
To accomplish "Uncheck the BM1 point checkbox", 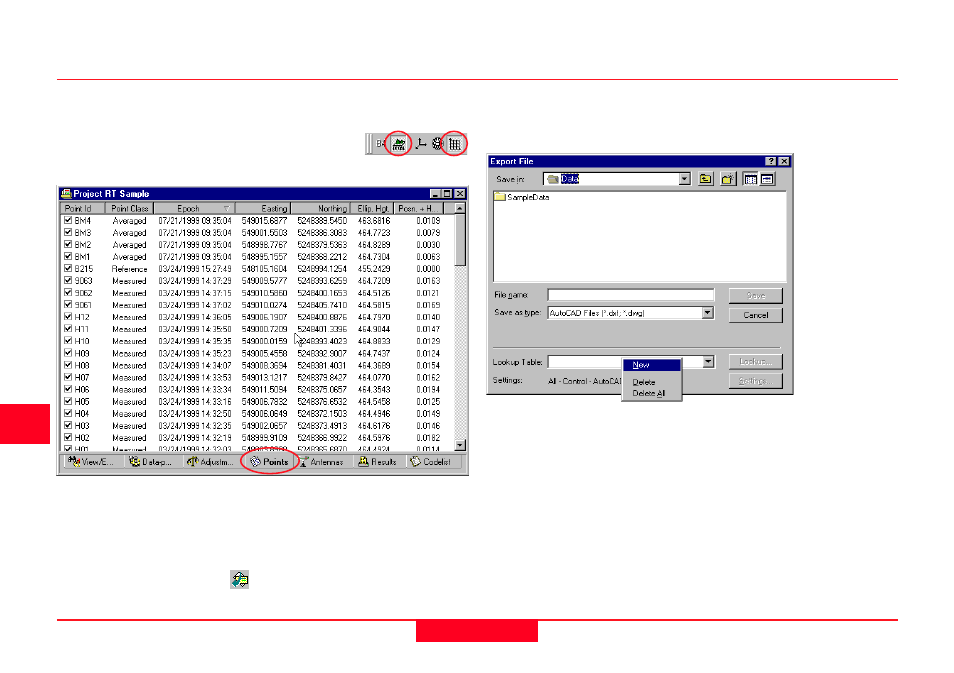I will pyautogui.click(x=68, y=256).
